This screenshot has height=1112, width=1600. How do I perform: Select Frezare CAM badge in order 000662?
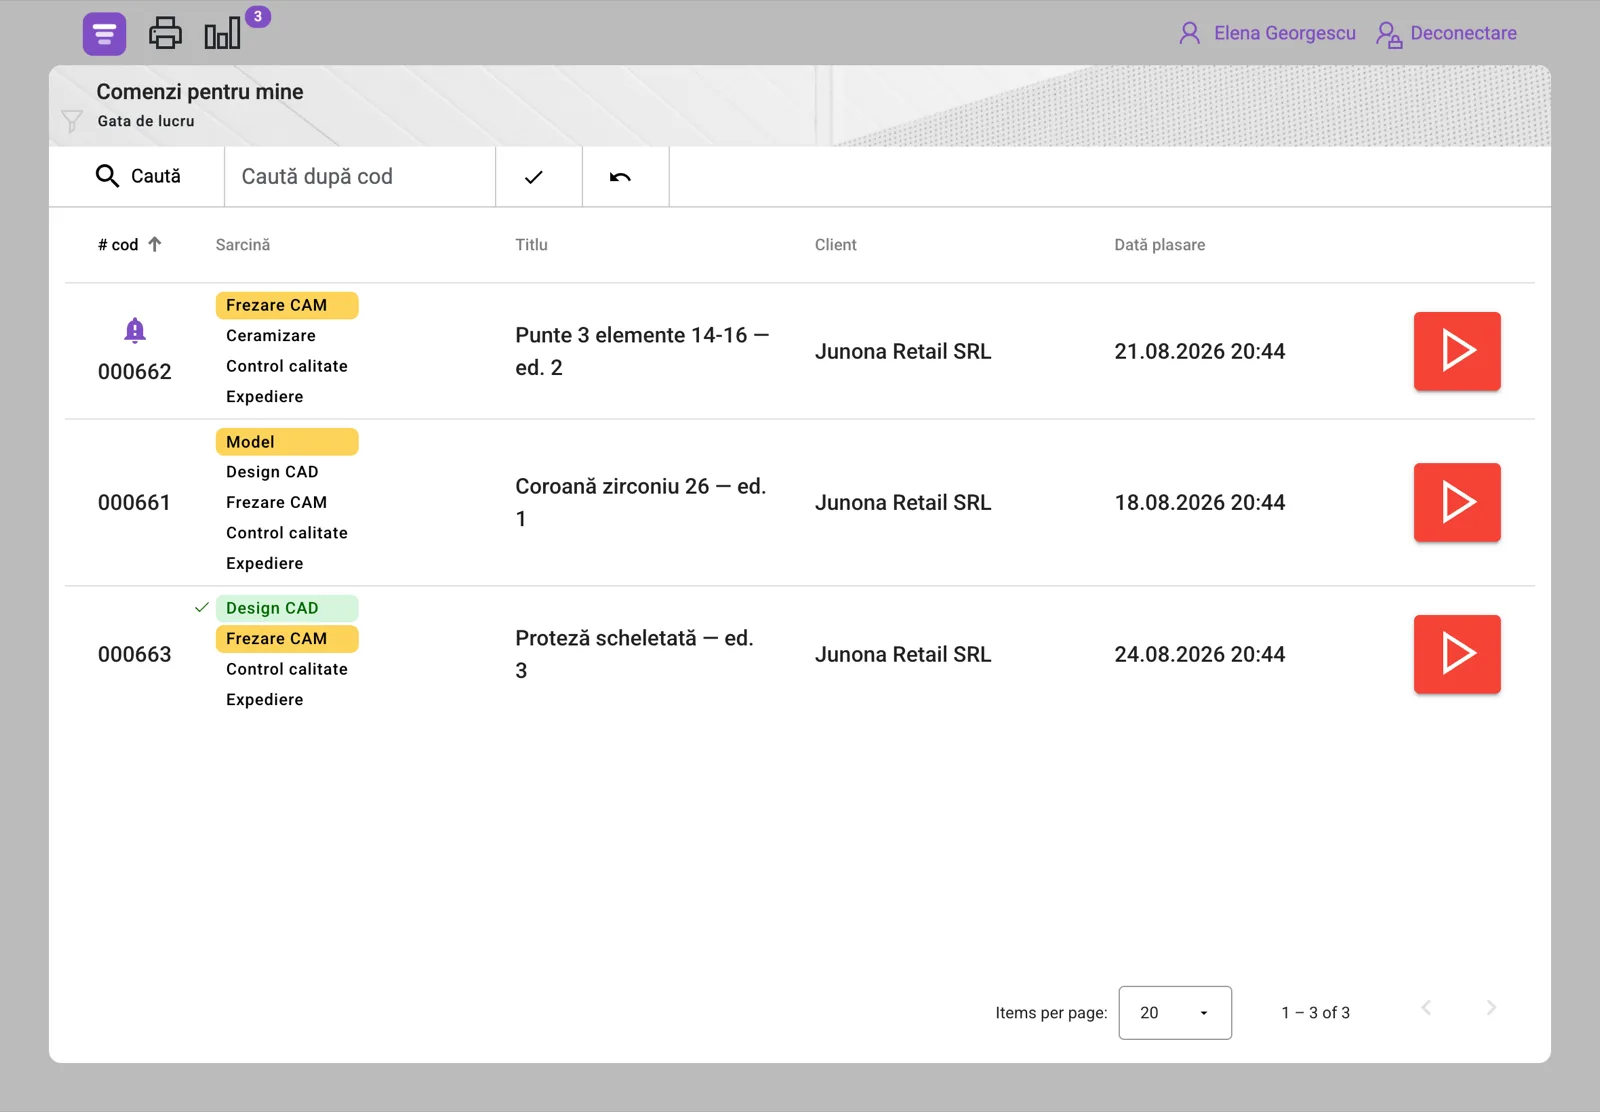click(287, 305)
